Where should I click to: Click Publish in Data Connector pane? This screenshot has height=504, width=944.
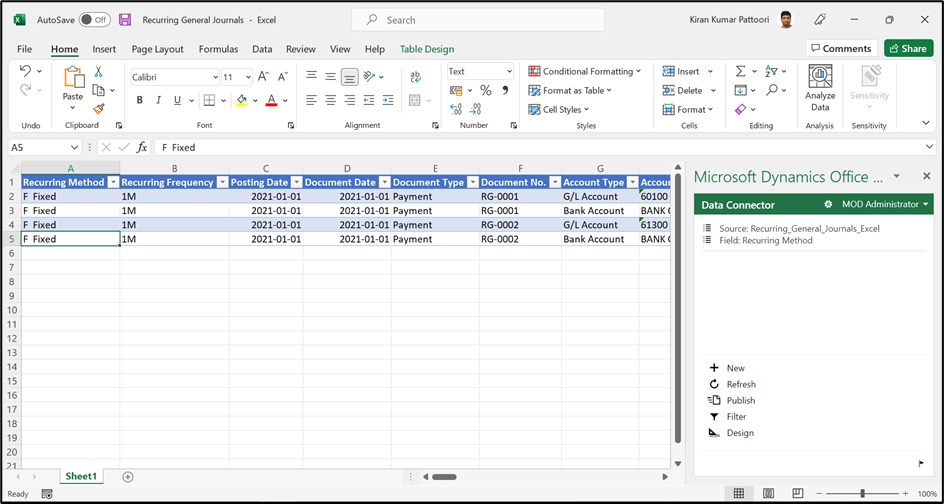pos(732,400)
